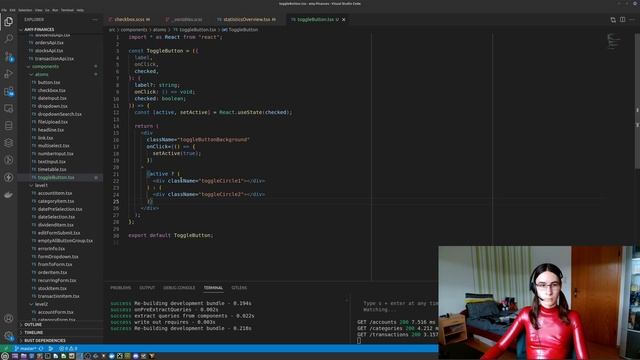Open the Accounts icon in activity bar
Image resolution: width=640 pixels, height=360 pixels.
[x=9, y=318]
